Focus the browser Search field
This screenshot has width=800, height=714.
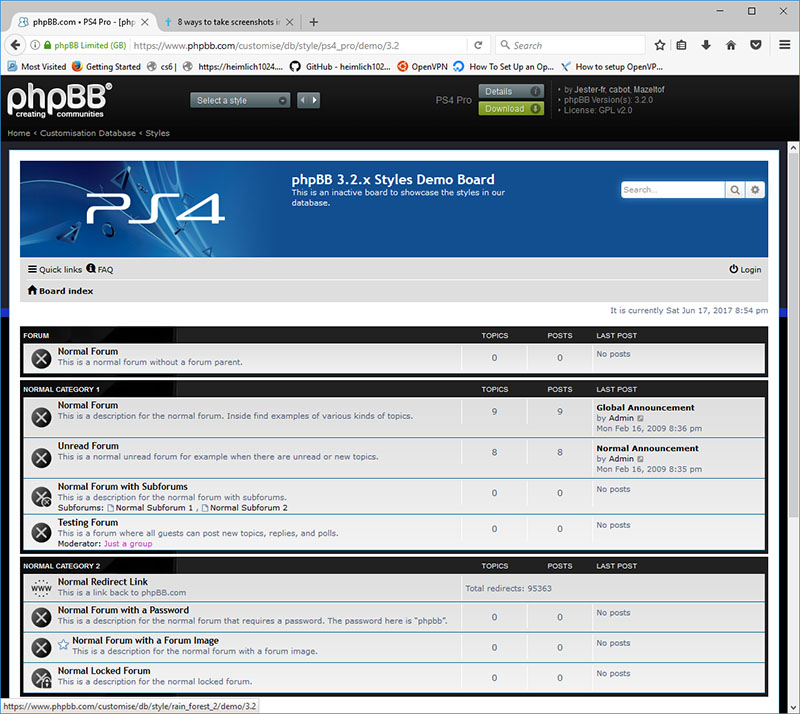(x=570, y=45)
